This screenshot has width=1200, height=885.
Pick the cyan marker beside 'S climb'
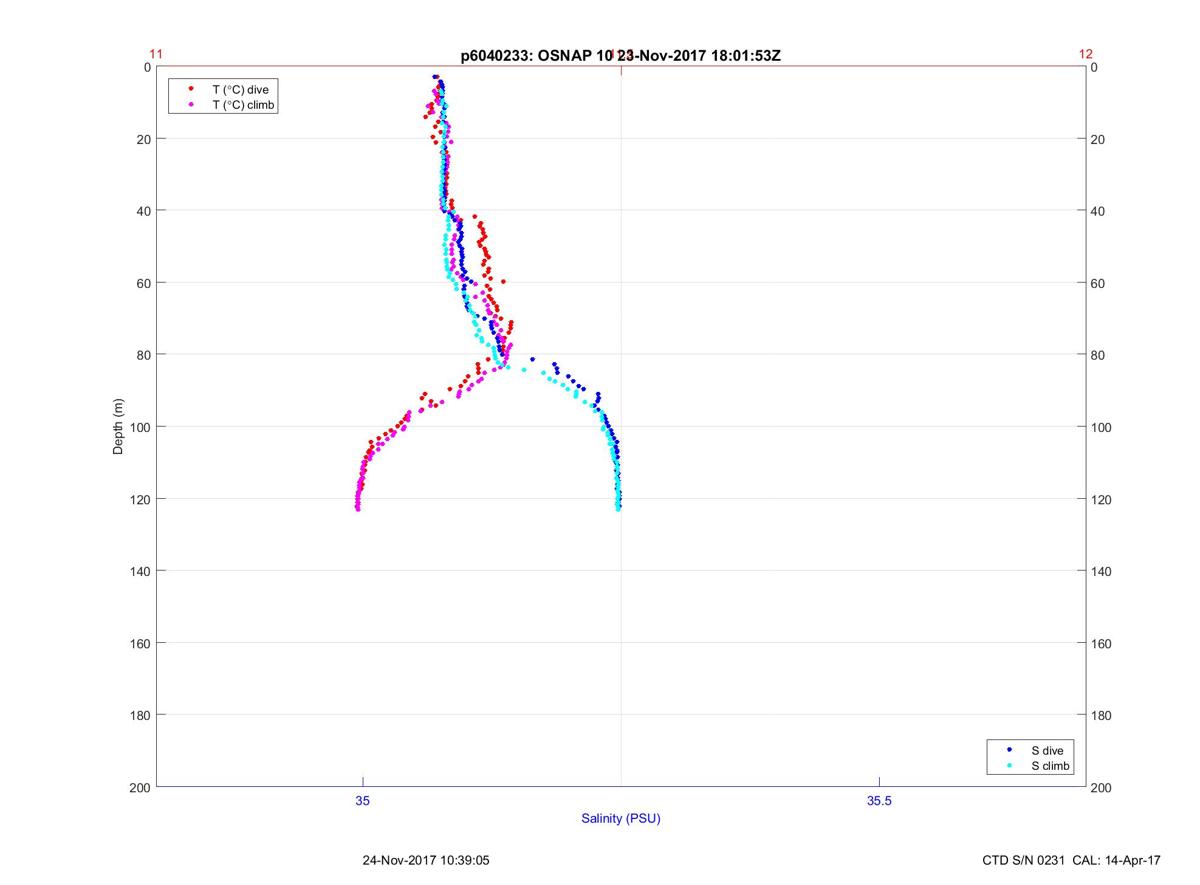tap(1009, 766)
